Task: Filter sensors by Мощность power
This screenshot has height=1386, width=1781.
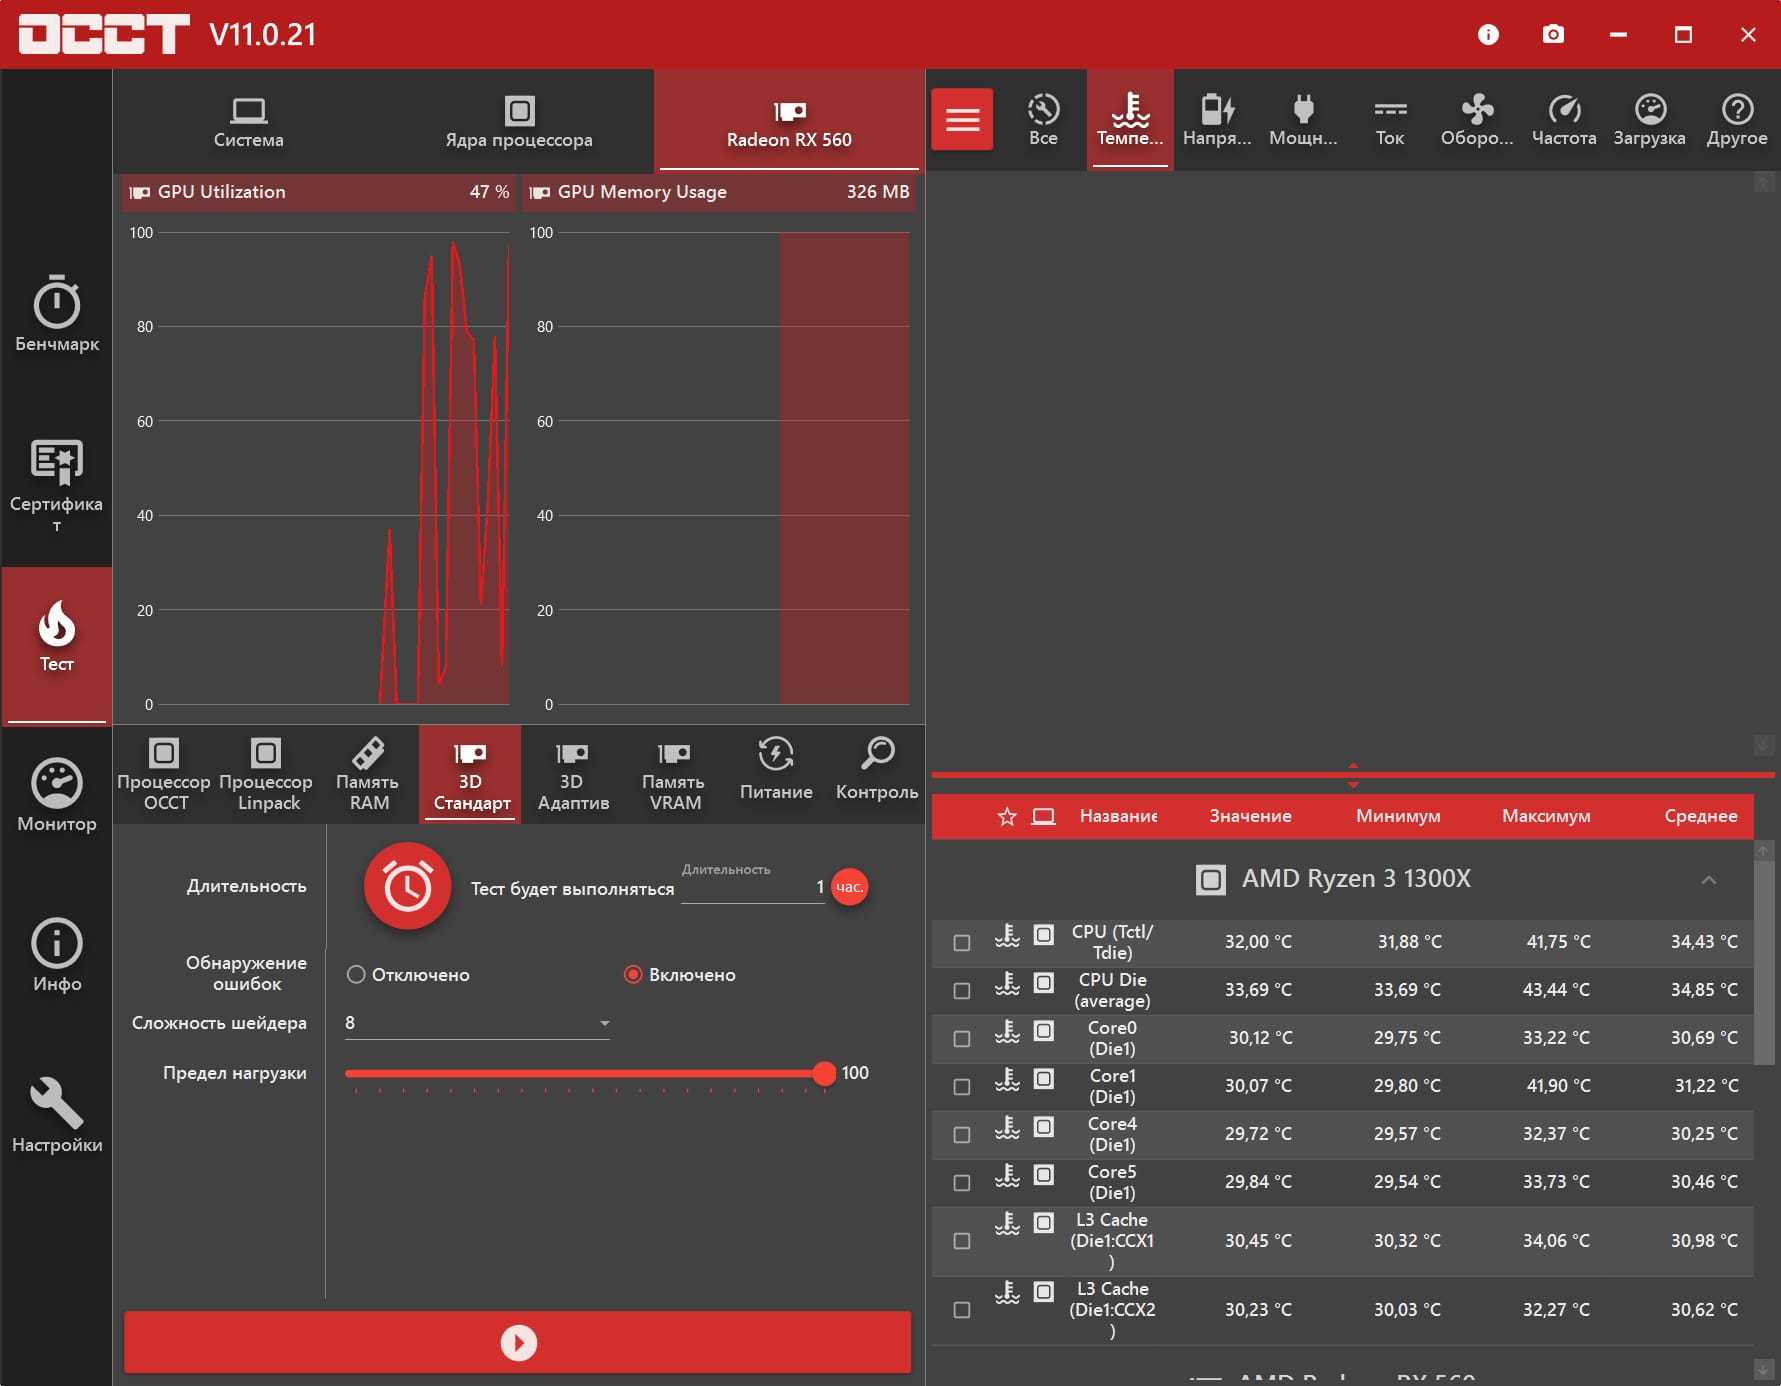Action: tap(1303, 119)
